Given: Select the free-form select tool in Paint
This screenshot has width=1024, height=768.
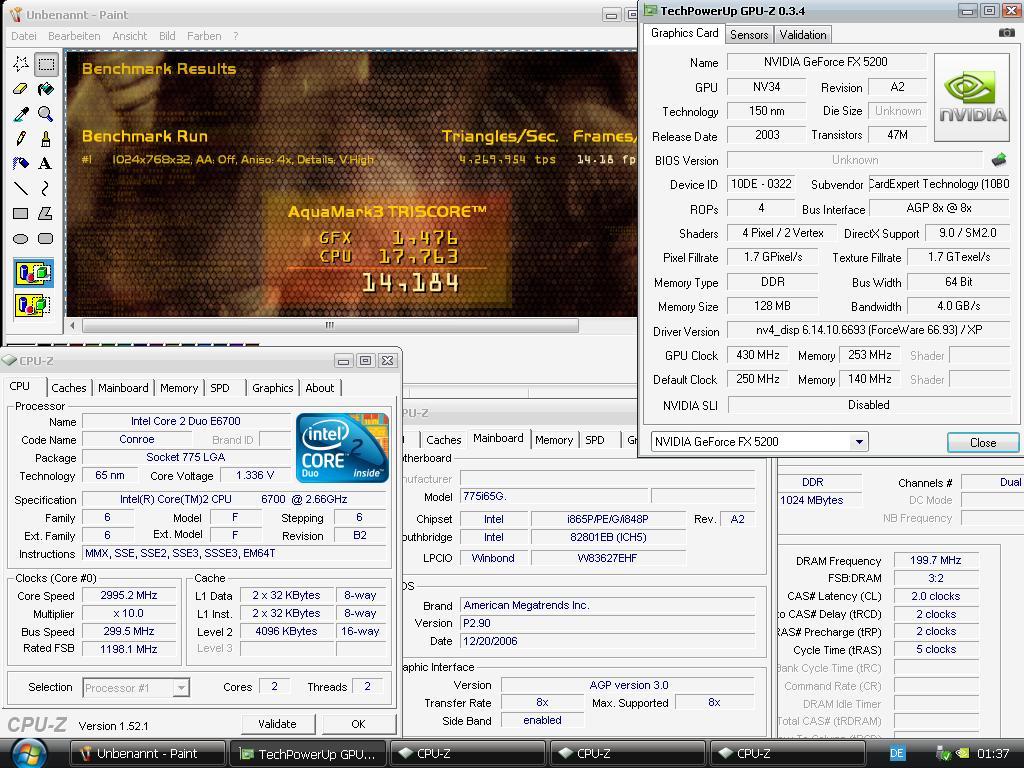Looking at the screenshot, I should [21, 63].
